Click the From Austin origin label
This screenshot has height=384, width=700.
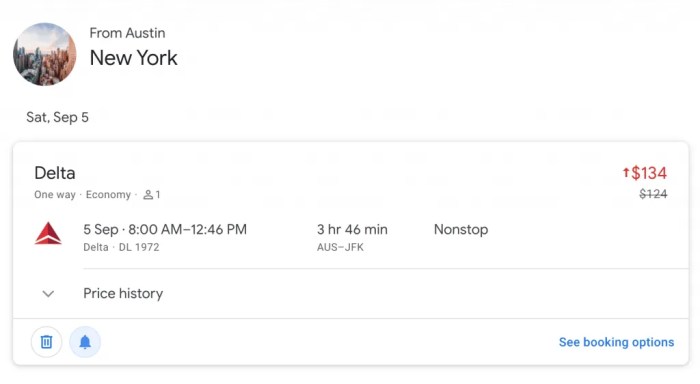point(127,33)
